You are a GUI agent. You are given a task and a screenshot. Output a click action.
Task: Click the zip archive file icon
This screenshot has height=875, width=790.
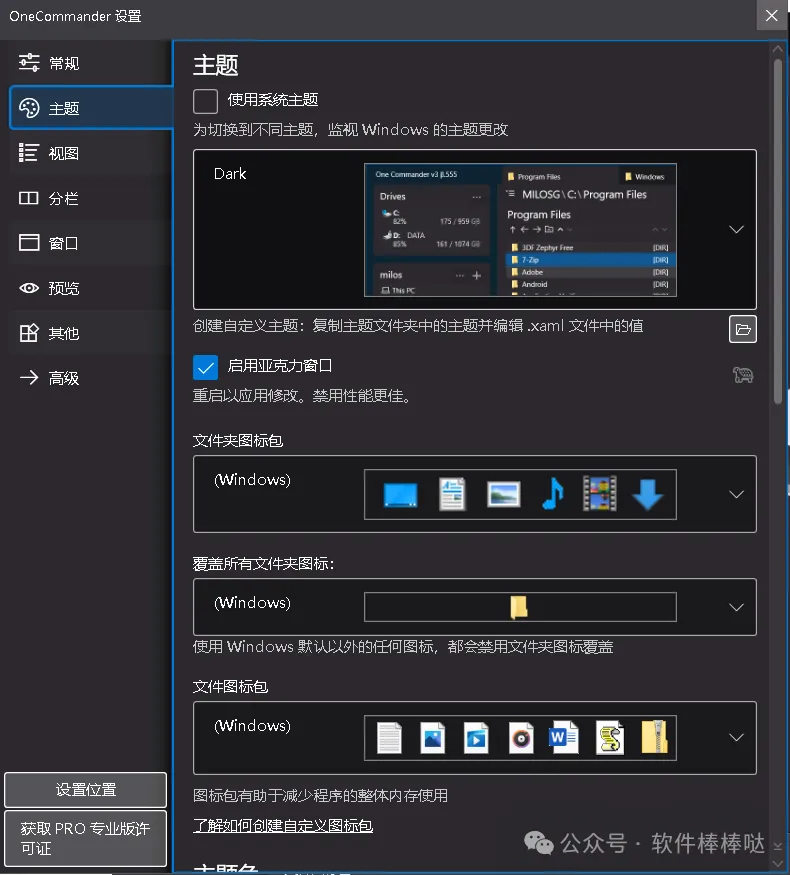[x=654, y=737]
